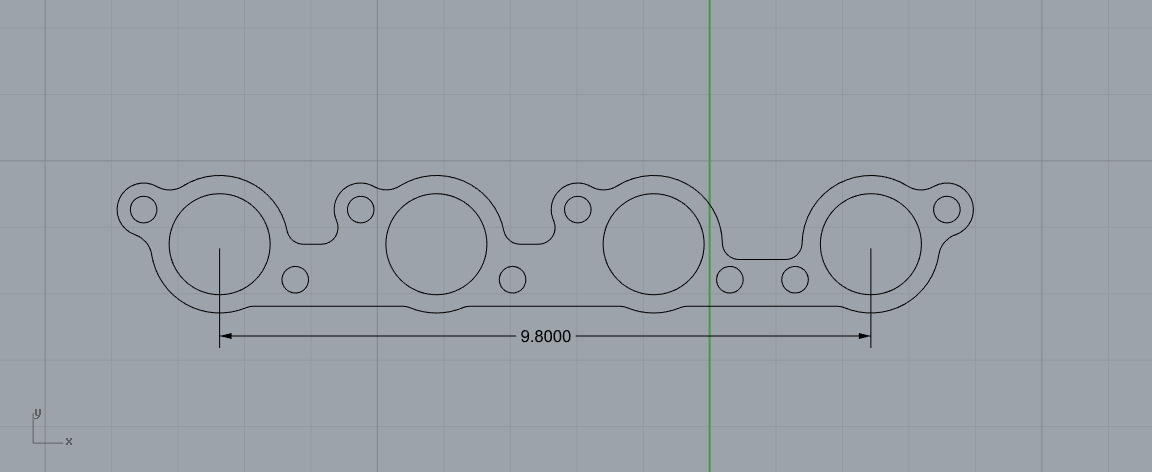Select the rightmost large port circle
This screenshot has height=472, width=1152.
point(871,244)
